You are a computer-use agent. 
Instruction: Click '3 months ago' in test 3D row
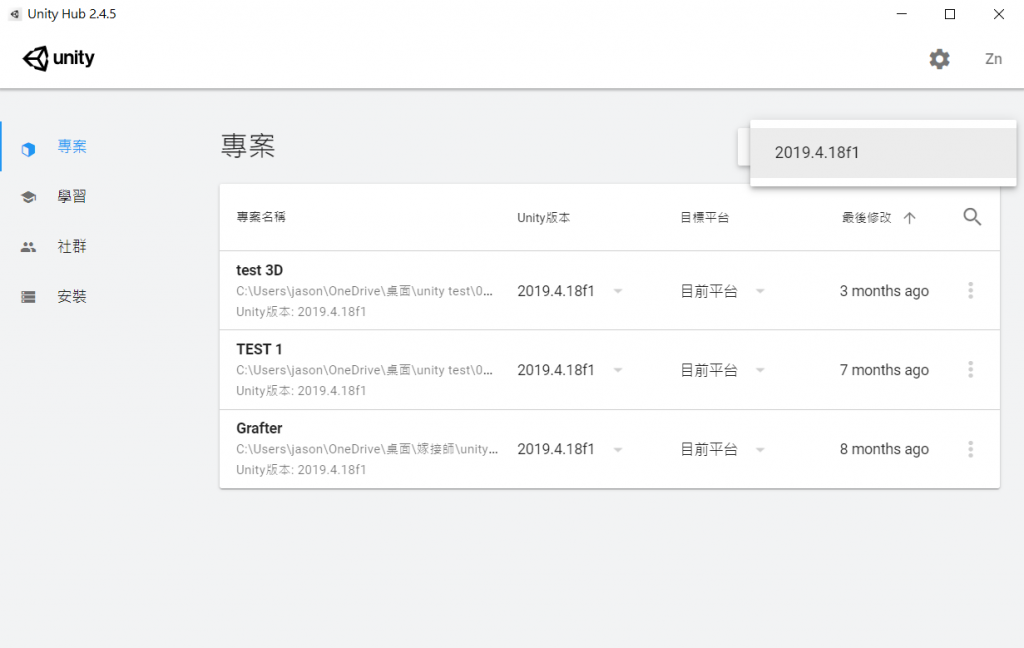884,291
